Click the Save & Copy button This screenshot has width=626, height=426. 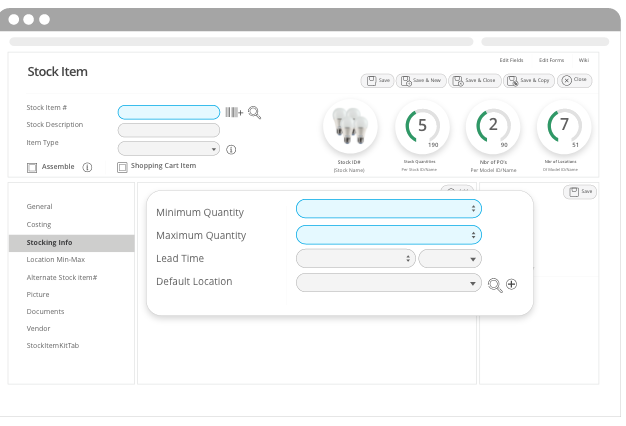(x=529, y=80)
